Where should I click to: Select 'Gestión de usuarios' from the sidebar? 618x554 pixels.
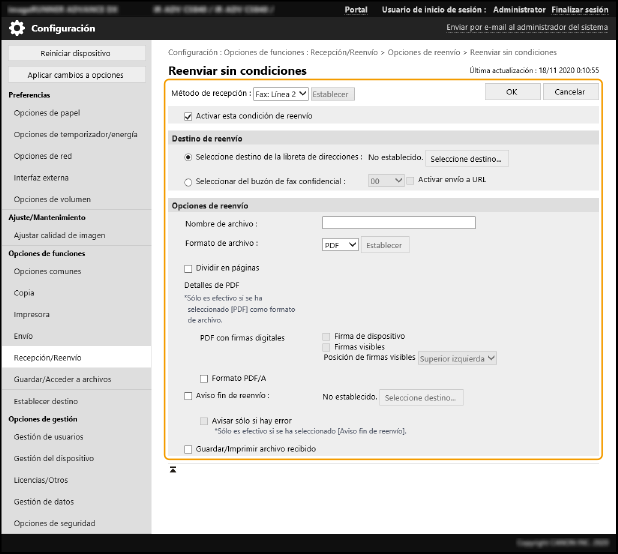(48, 438)
